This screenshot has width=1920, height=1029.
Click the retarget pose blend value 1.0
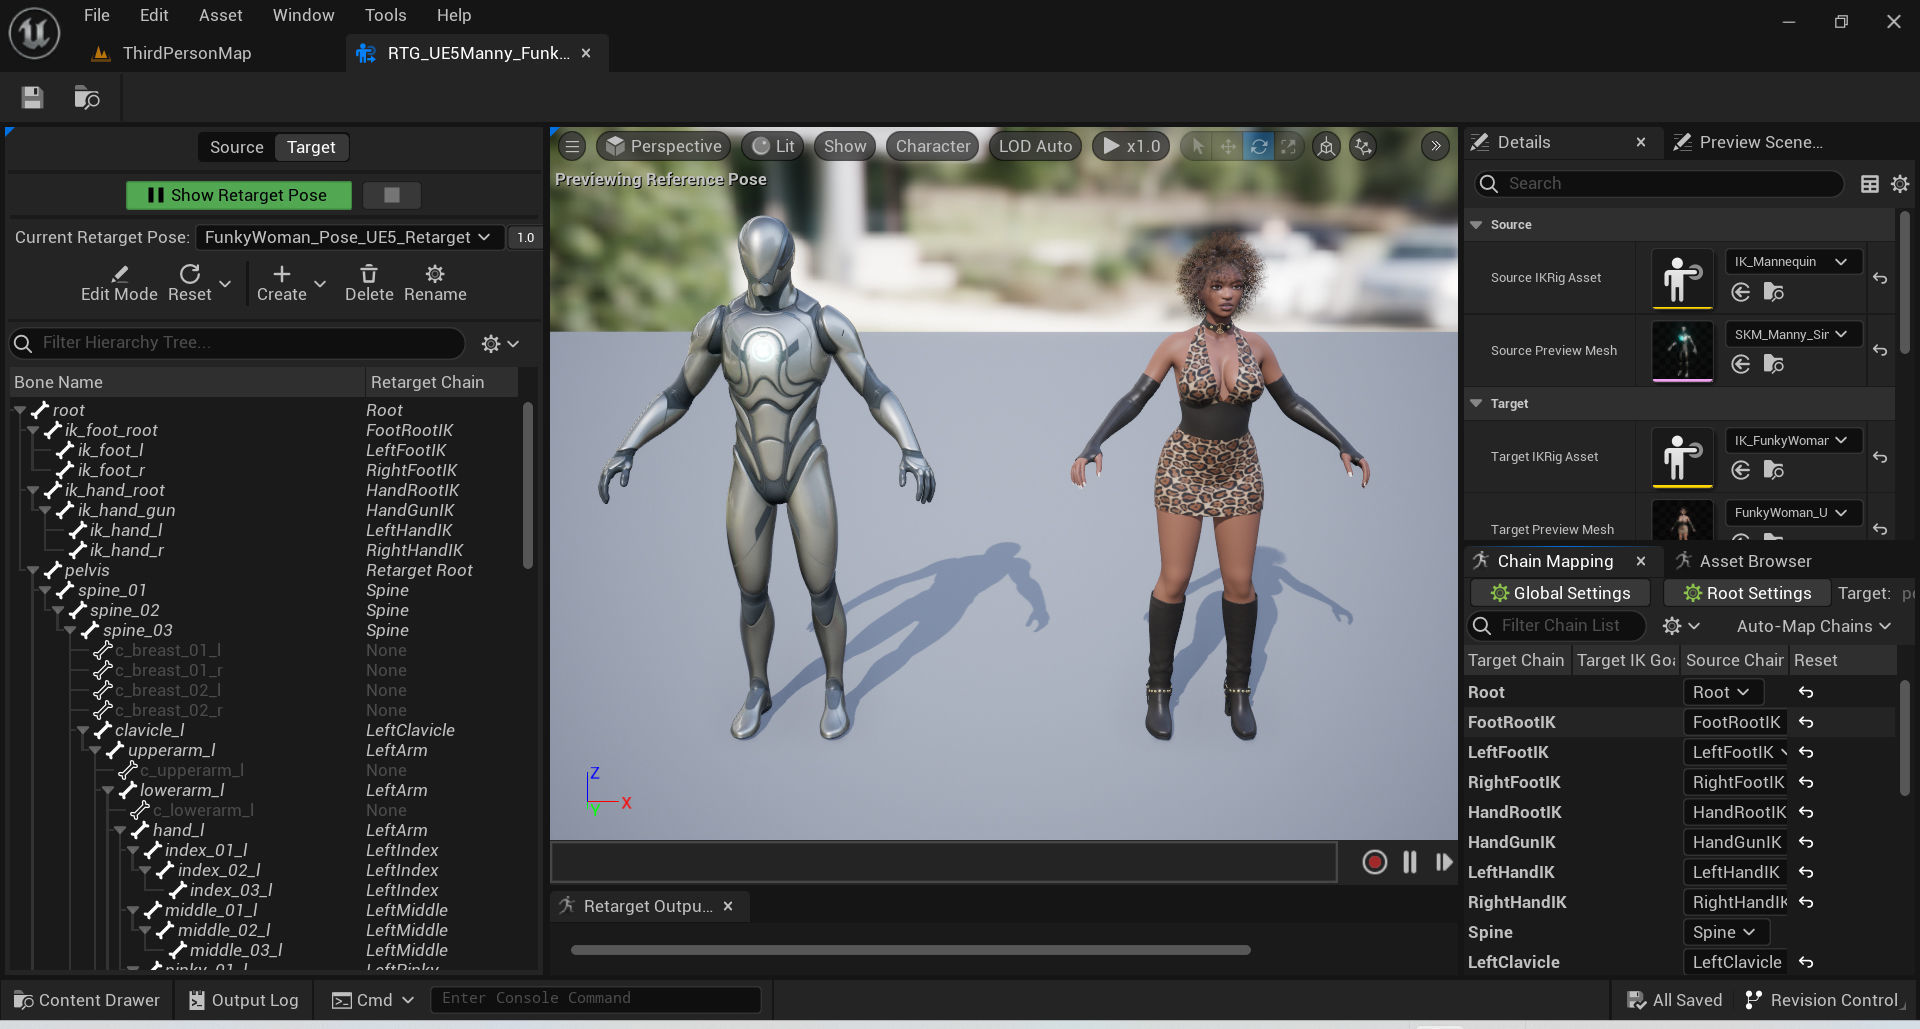click(526, 237)
